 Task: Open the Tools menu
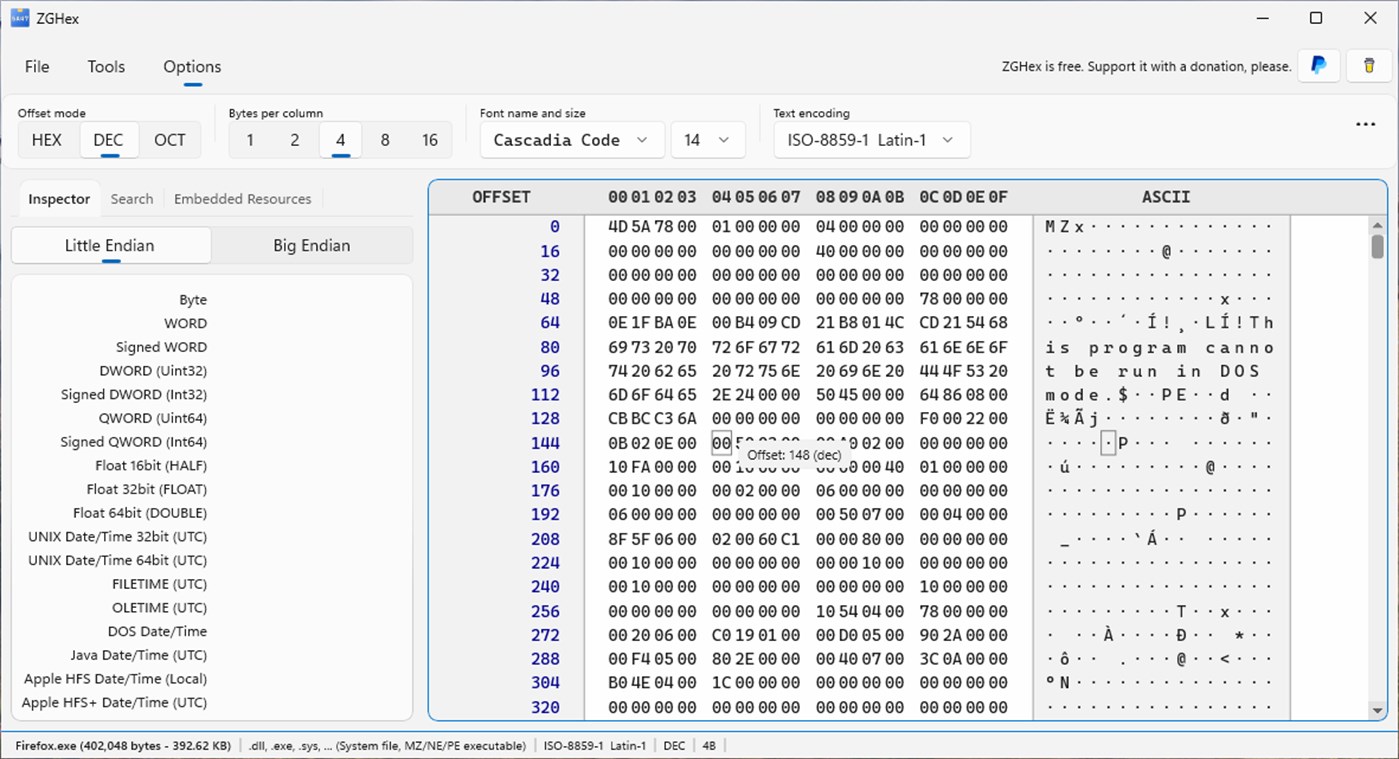(106, 67)
